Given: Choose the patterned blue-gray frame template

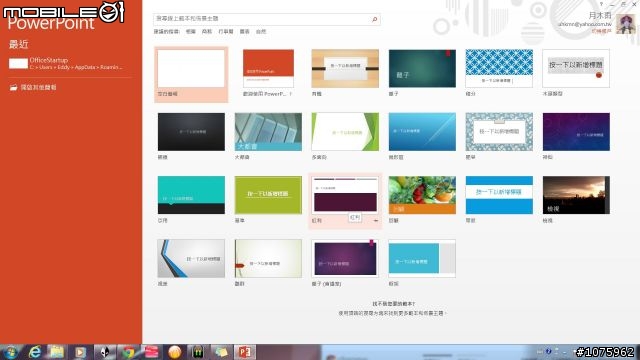Looking at the screenshot, I should point(499,132).
